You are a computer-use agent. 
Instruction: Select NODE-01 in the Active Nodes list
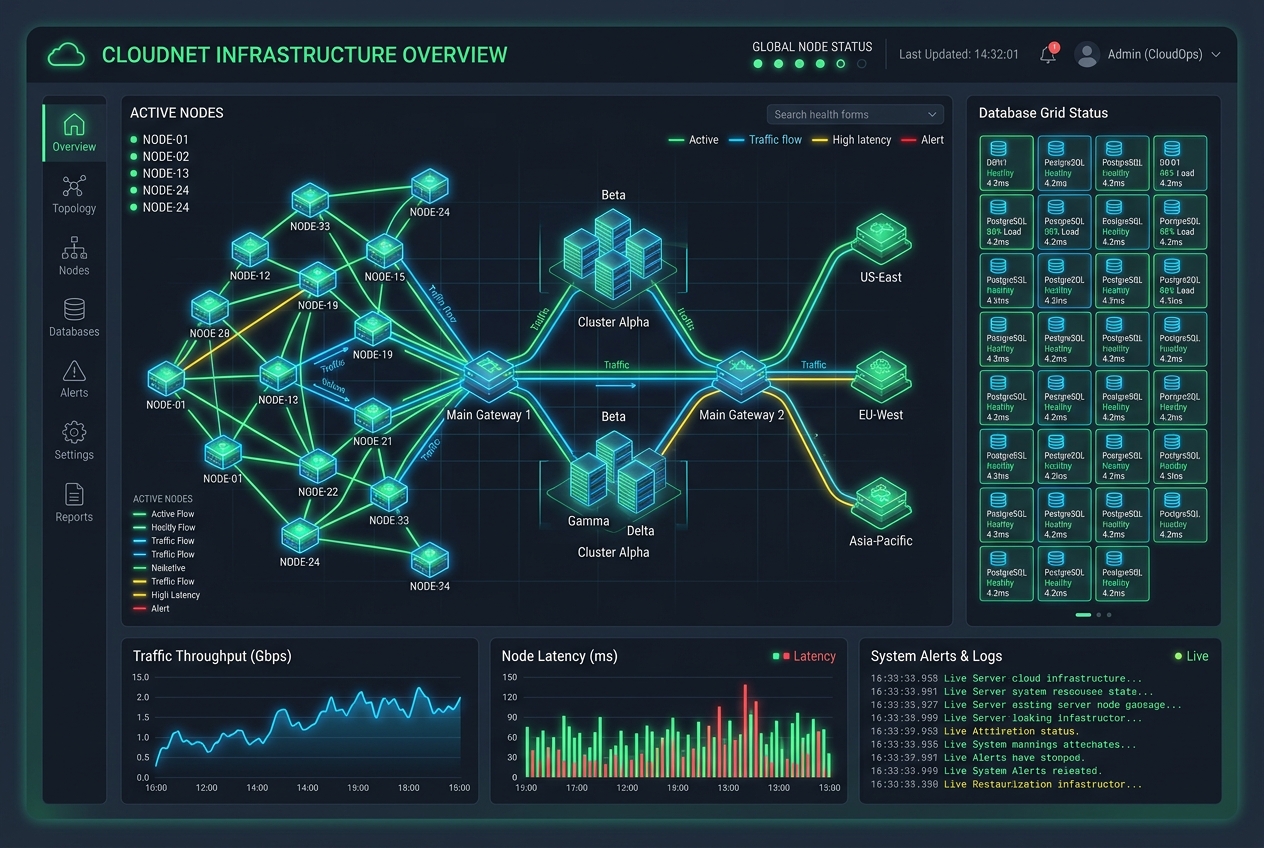pyautogui.click(x=159, y=140)
